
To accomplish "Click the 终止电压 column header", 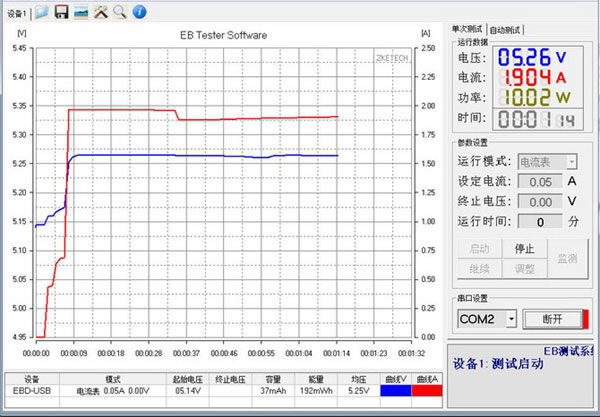I will [230, 379].
